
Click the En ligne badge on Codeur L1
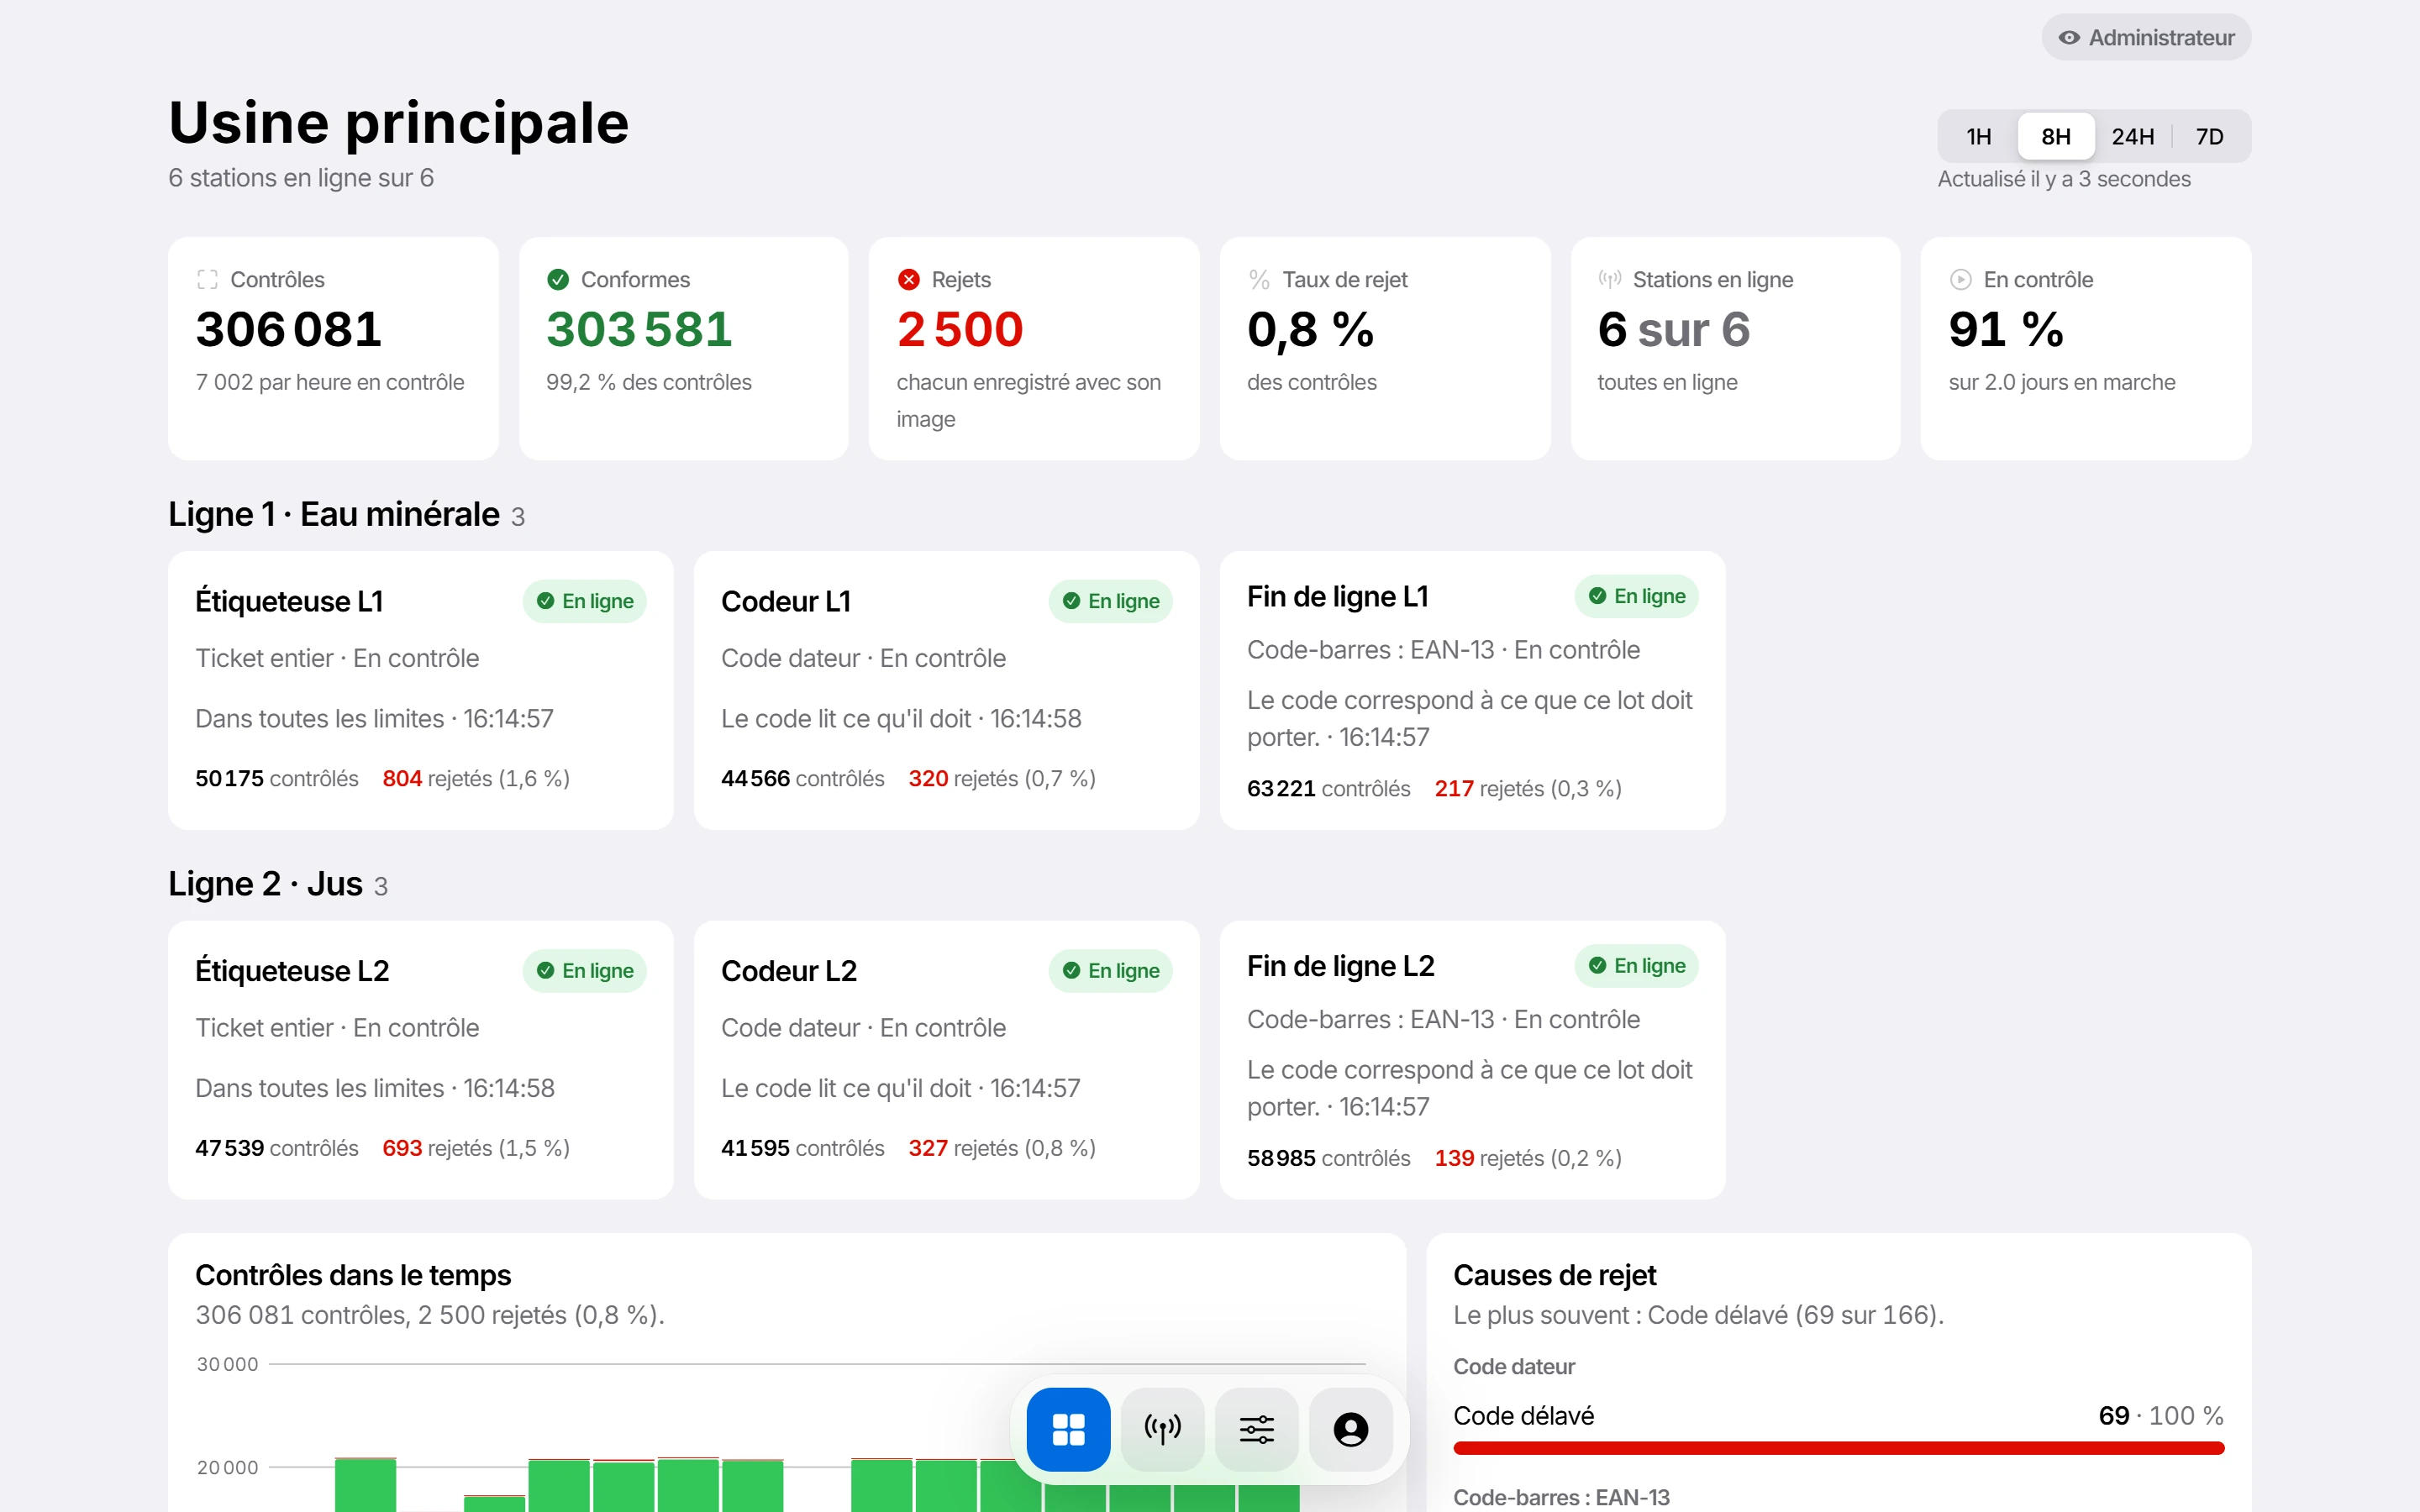point(1110,601)
